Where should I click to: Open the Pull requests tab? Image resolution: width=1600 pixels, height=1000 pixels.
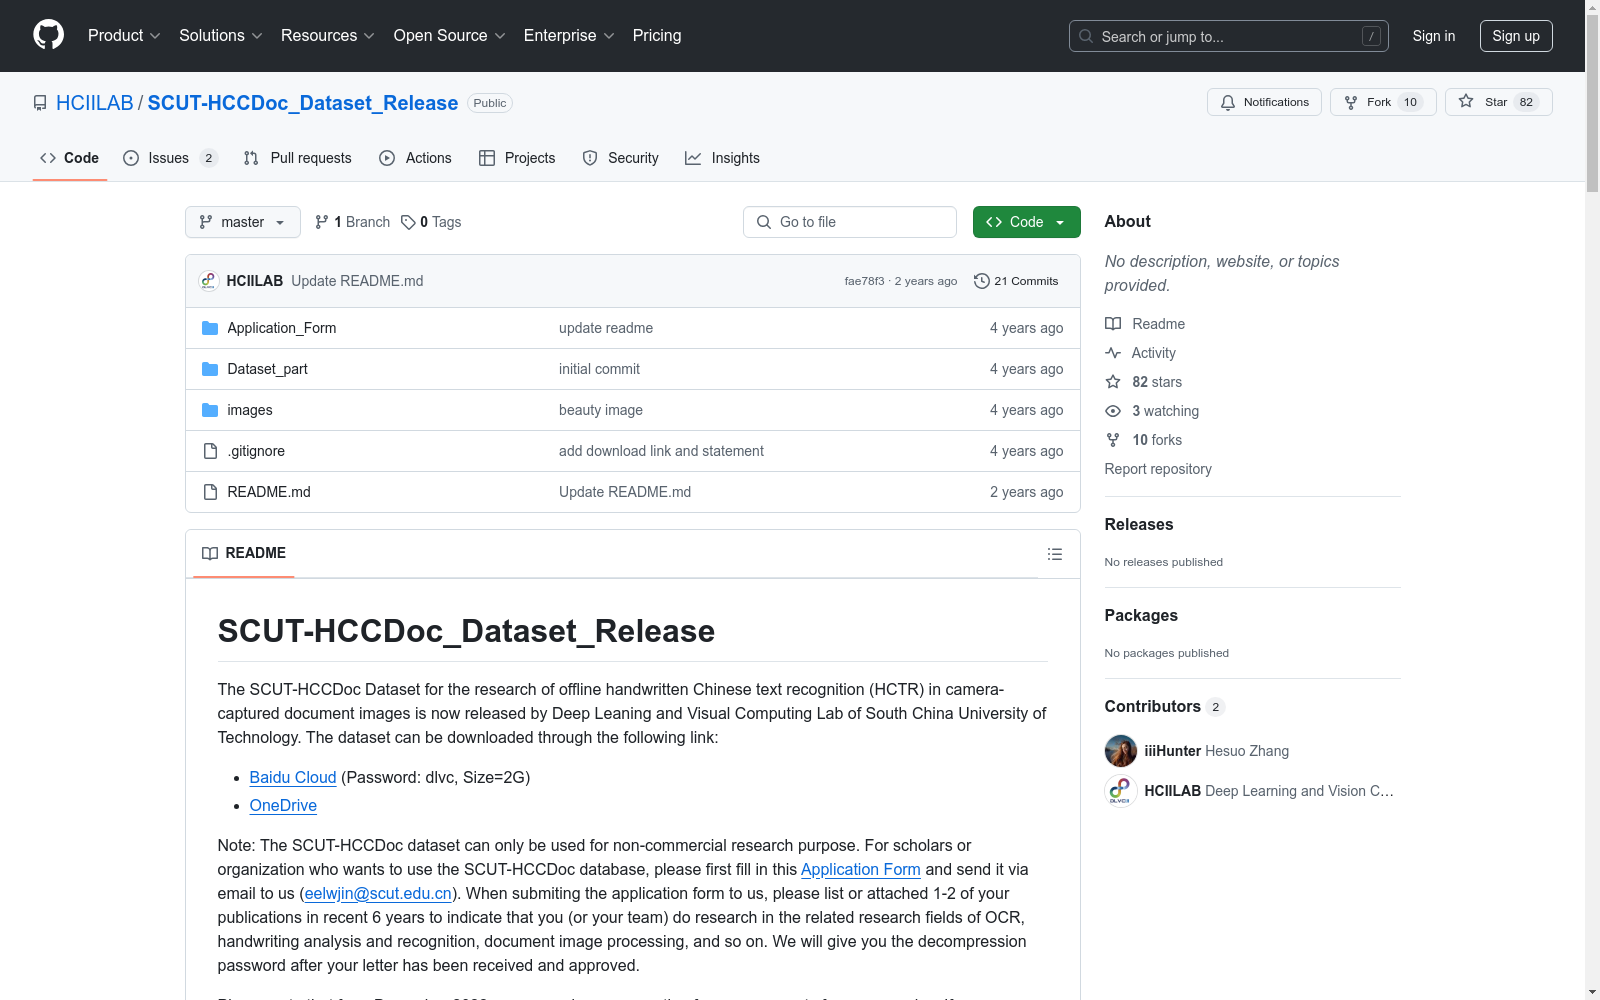pos(298,158)
